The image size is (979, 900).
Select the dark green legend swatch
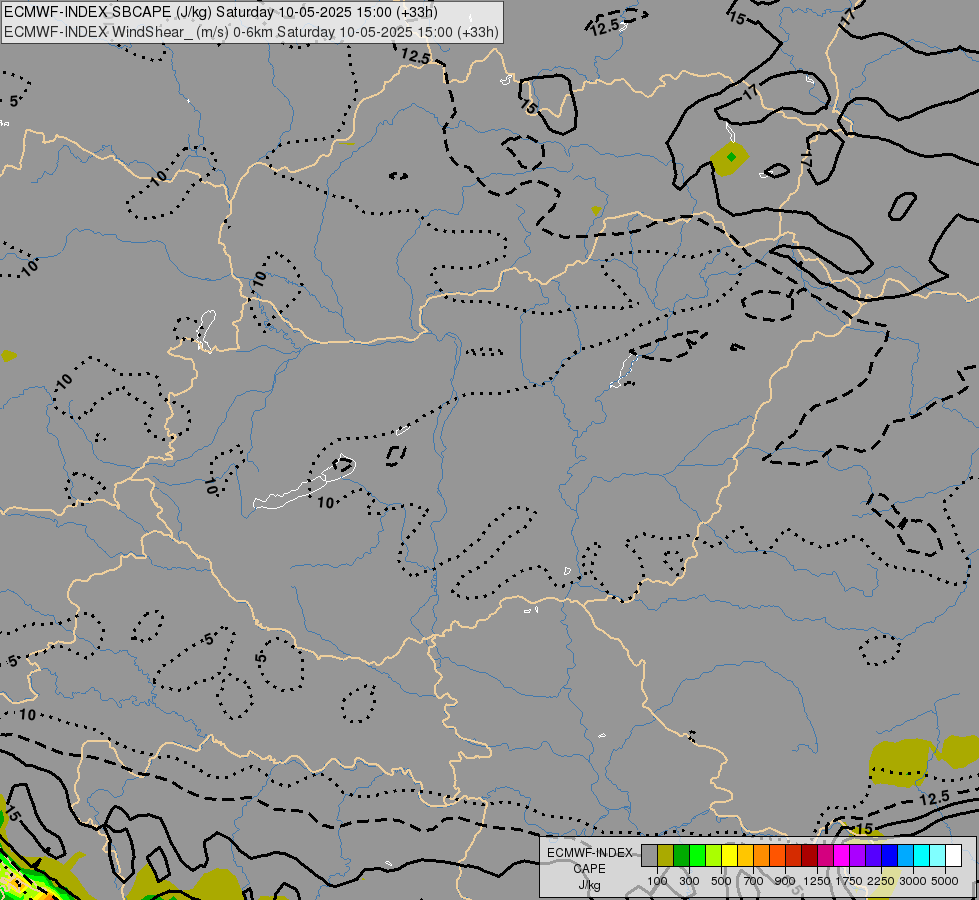681,856
